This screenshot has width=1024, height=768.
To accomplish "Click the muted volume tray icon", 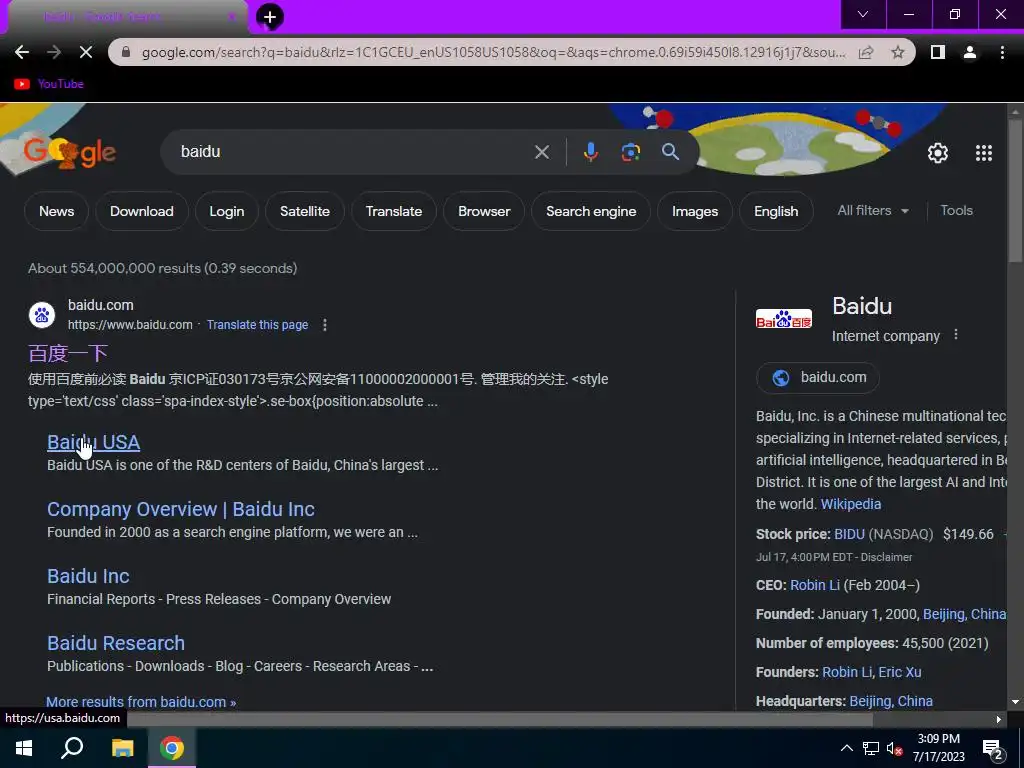I will (x=895, y=748).
